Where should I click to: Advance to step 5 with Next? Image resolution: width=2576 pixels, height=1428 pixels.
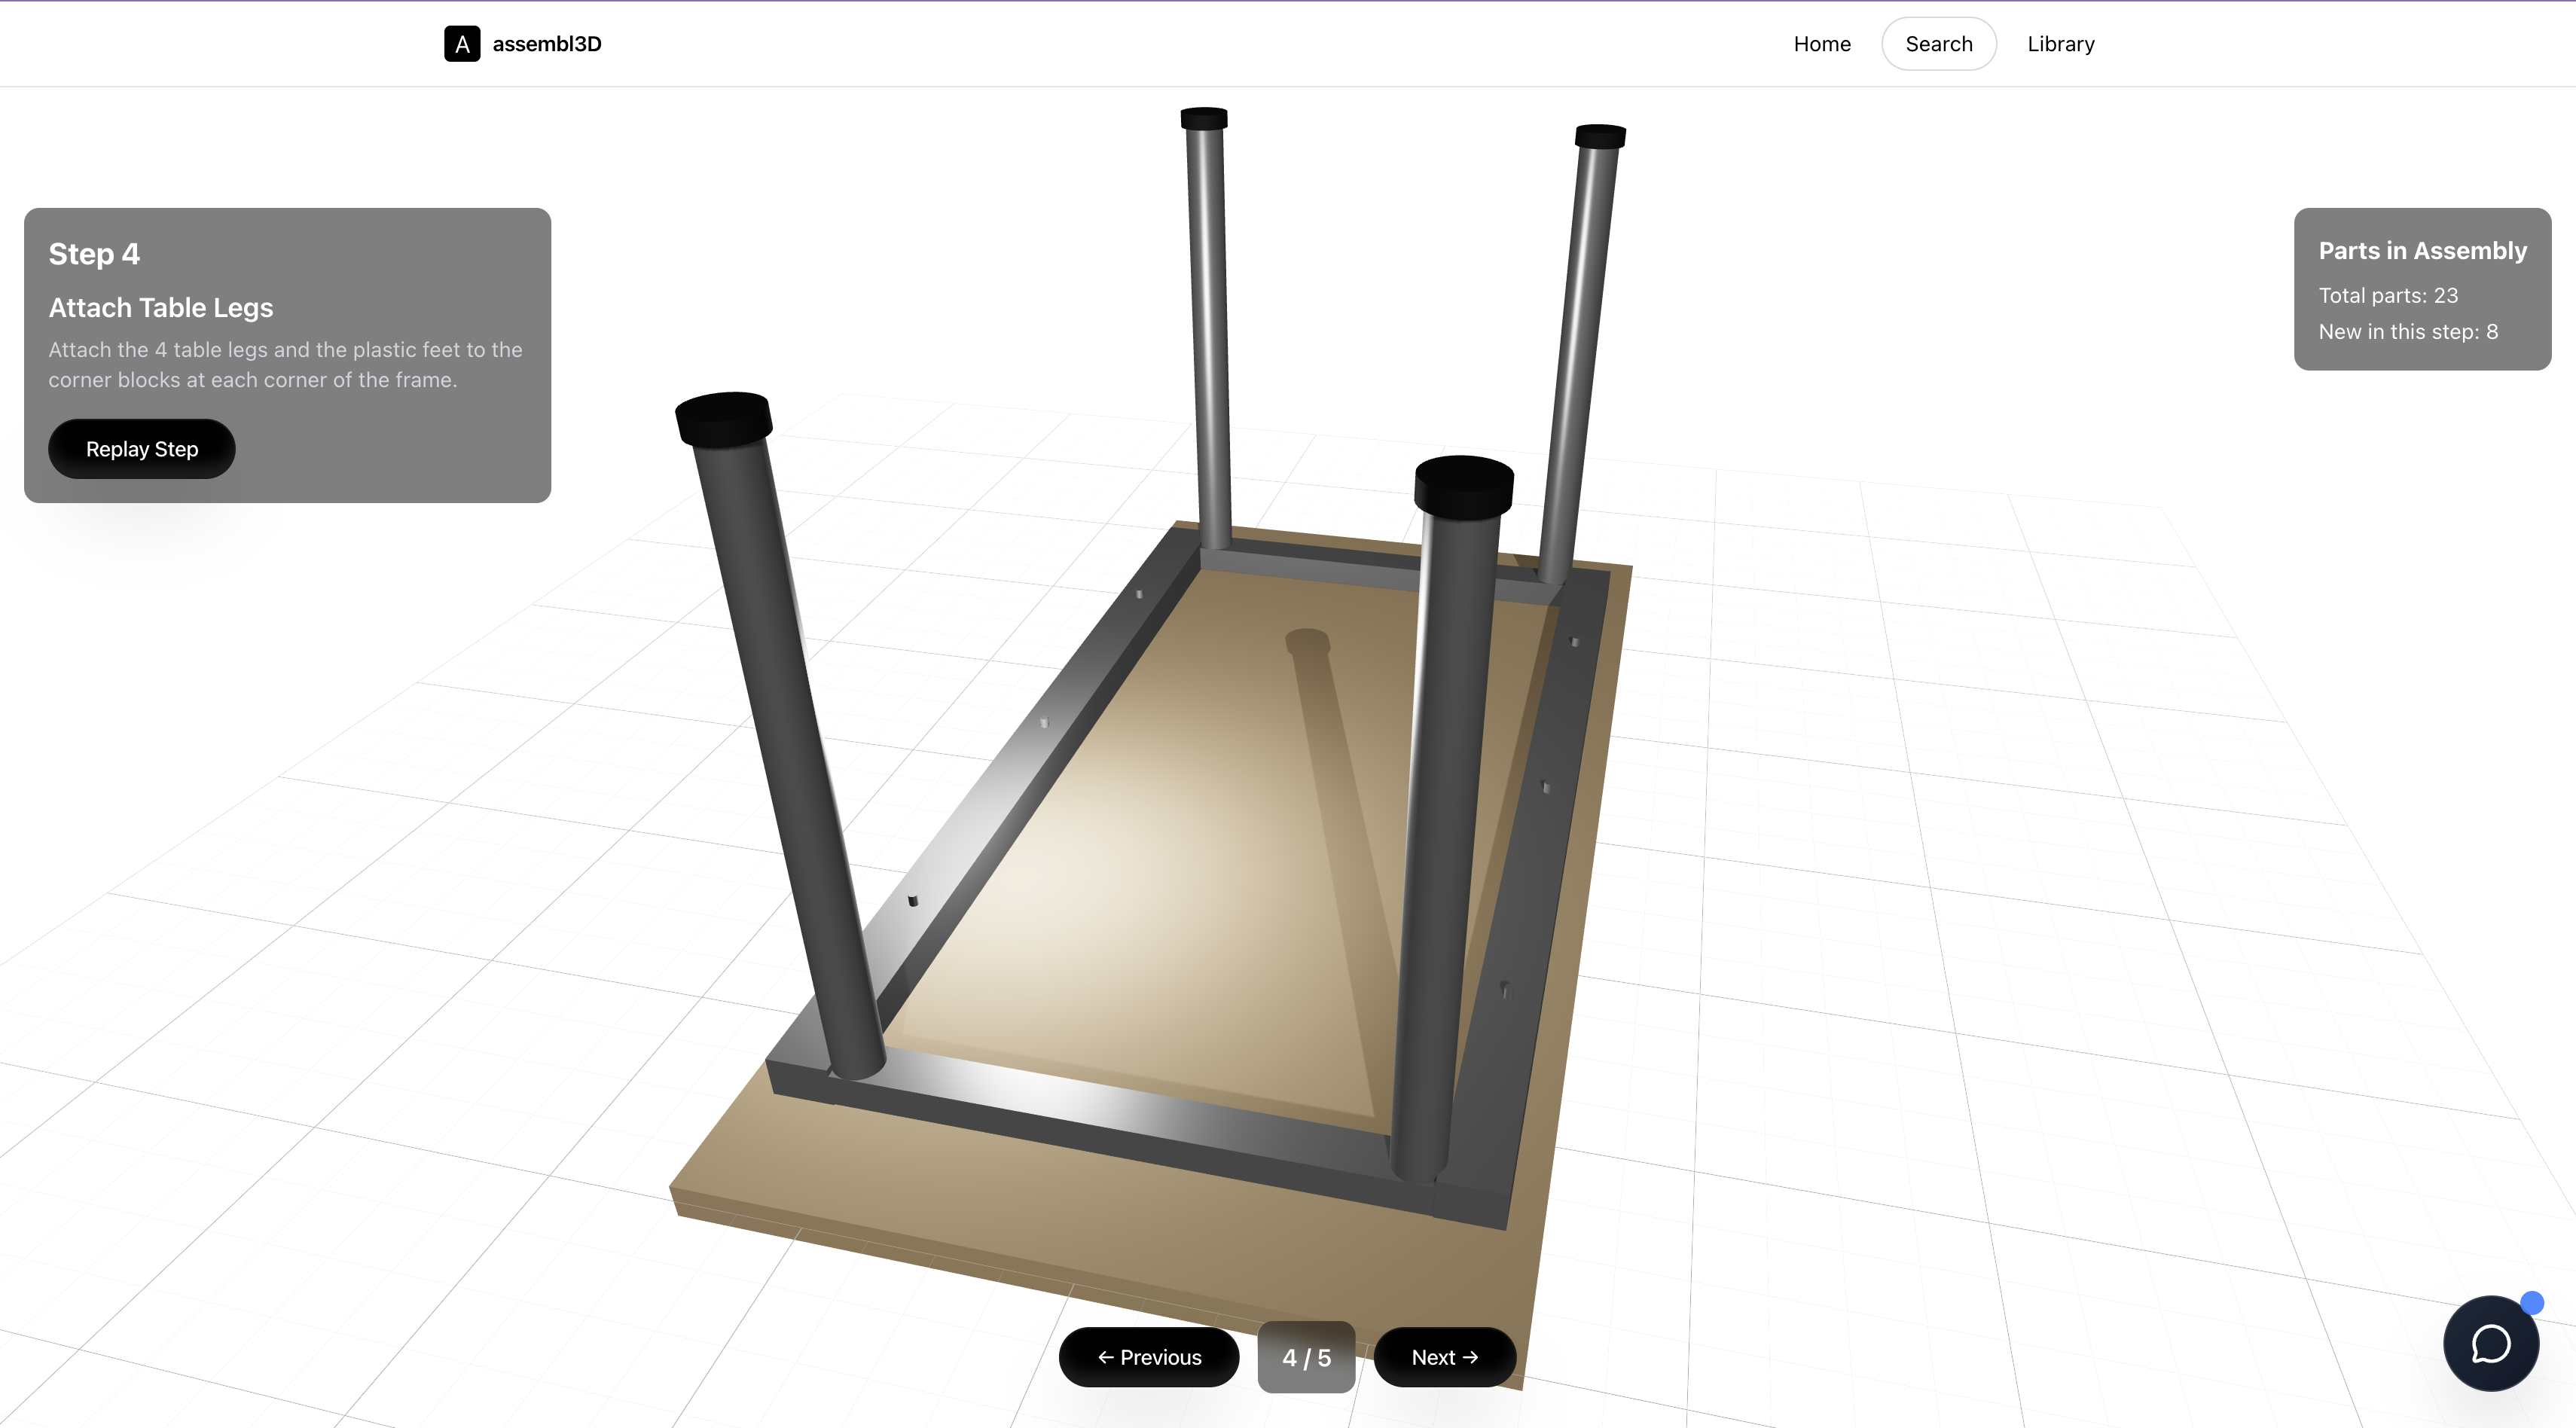(1443, 1357)
